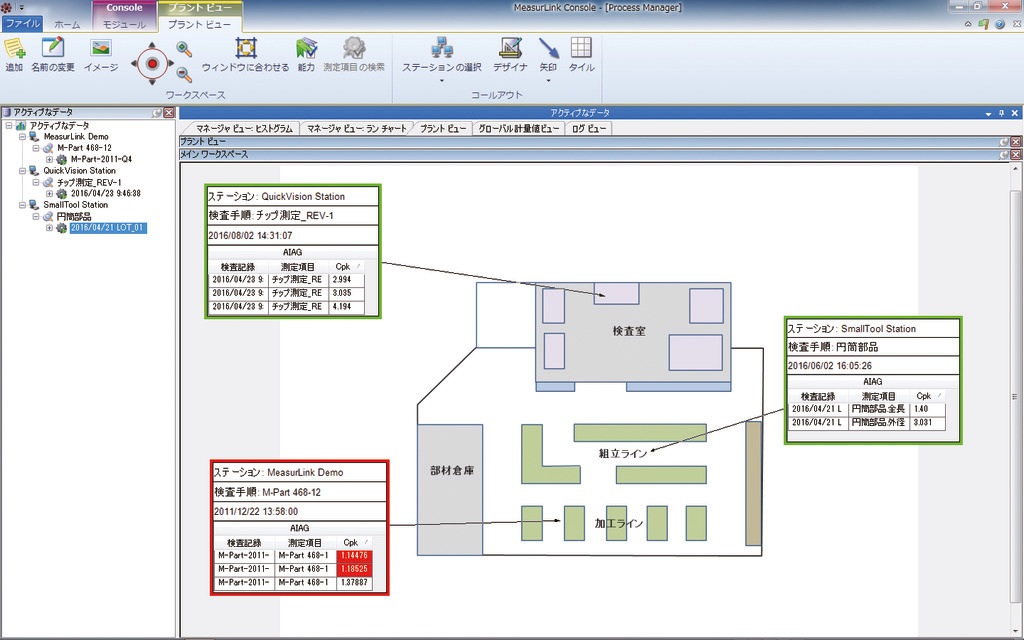Expand the 2016/04/21 LOT_01 node

point(50,228)
